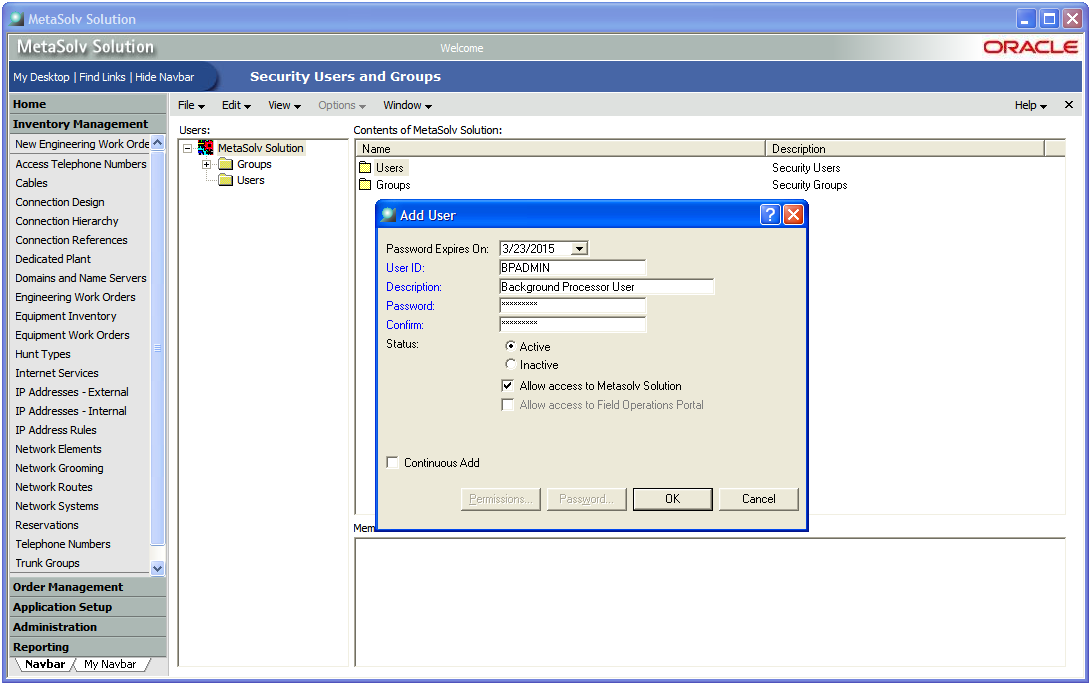Click inside the User ID input field
Screen dimensions: 1092x685
[x=572, y=267]
